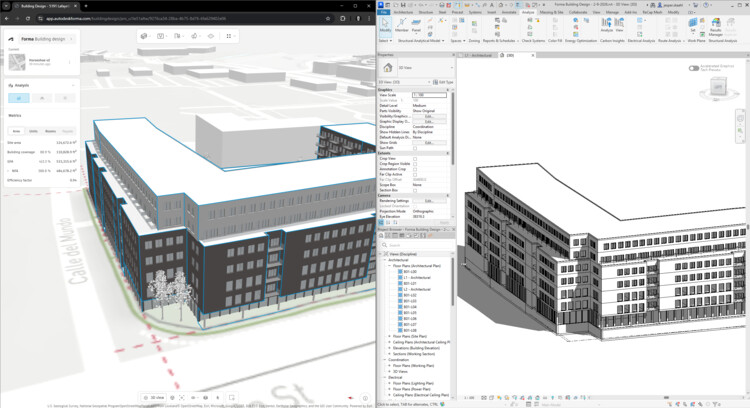The height and width of the screenshot is (408, 750).
Task: Click Edit button for Rendering Settings
Action: pyautogui.click(x=429, y=201)
